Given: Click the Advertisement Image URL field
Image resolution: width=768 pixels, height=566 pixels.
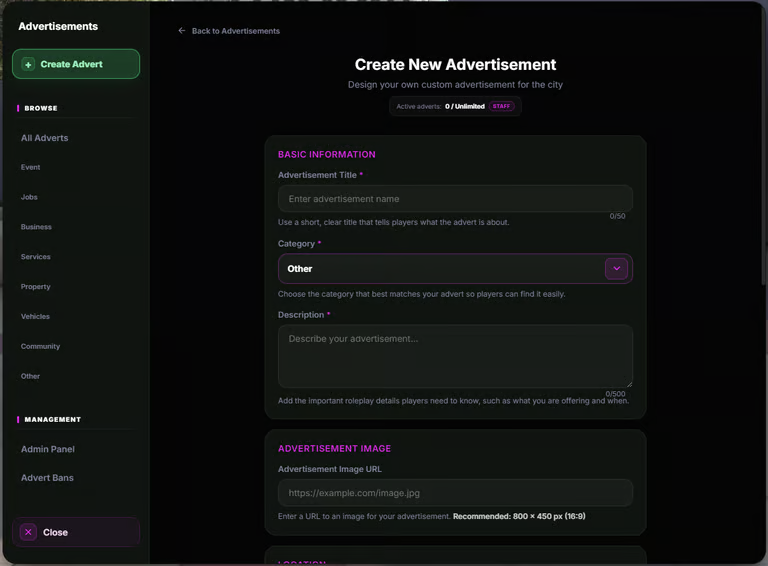Looking at the screenshot, I should [455, 493].
